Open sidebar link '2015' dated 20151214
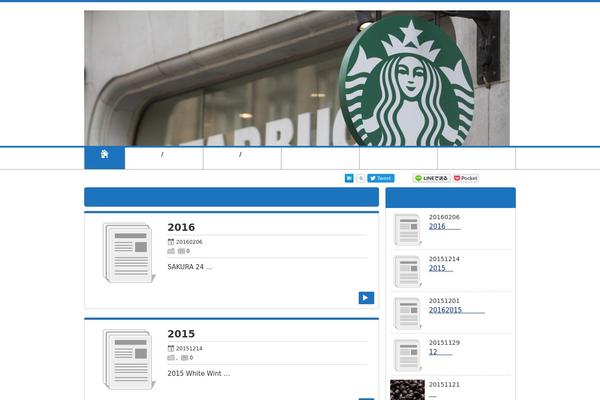Viewport: 600px width, 400px height. pos(441,268)
